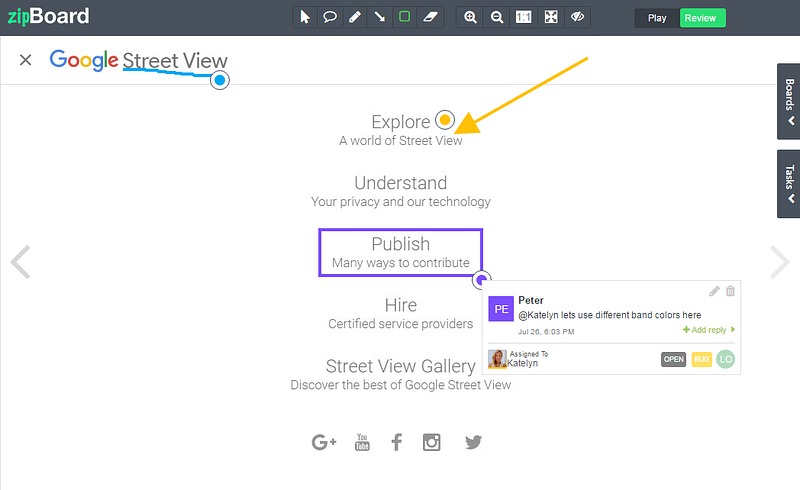Toggle annotation visibility eye icon
The height and width of the screenshot is (490, 800).
click(x=577, y=17)
